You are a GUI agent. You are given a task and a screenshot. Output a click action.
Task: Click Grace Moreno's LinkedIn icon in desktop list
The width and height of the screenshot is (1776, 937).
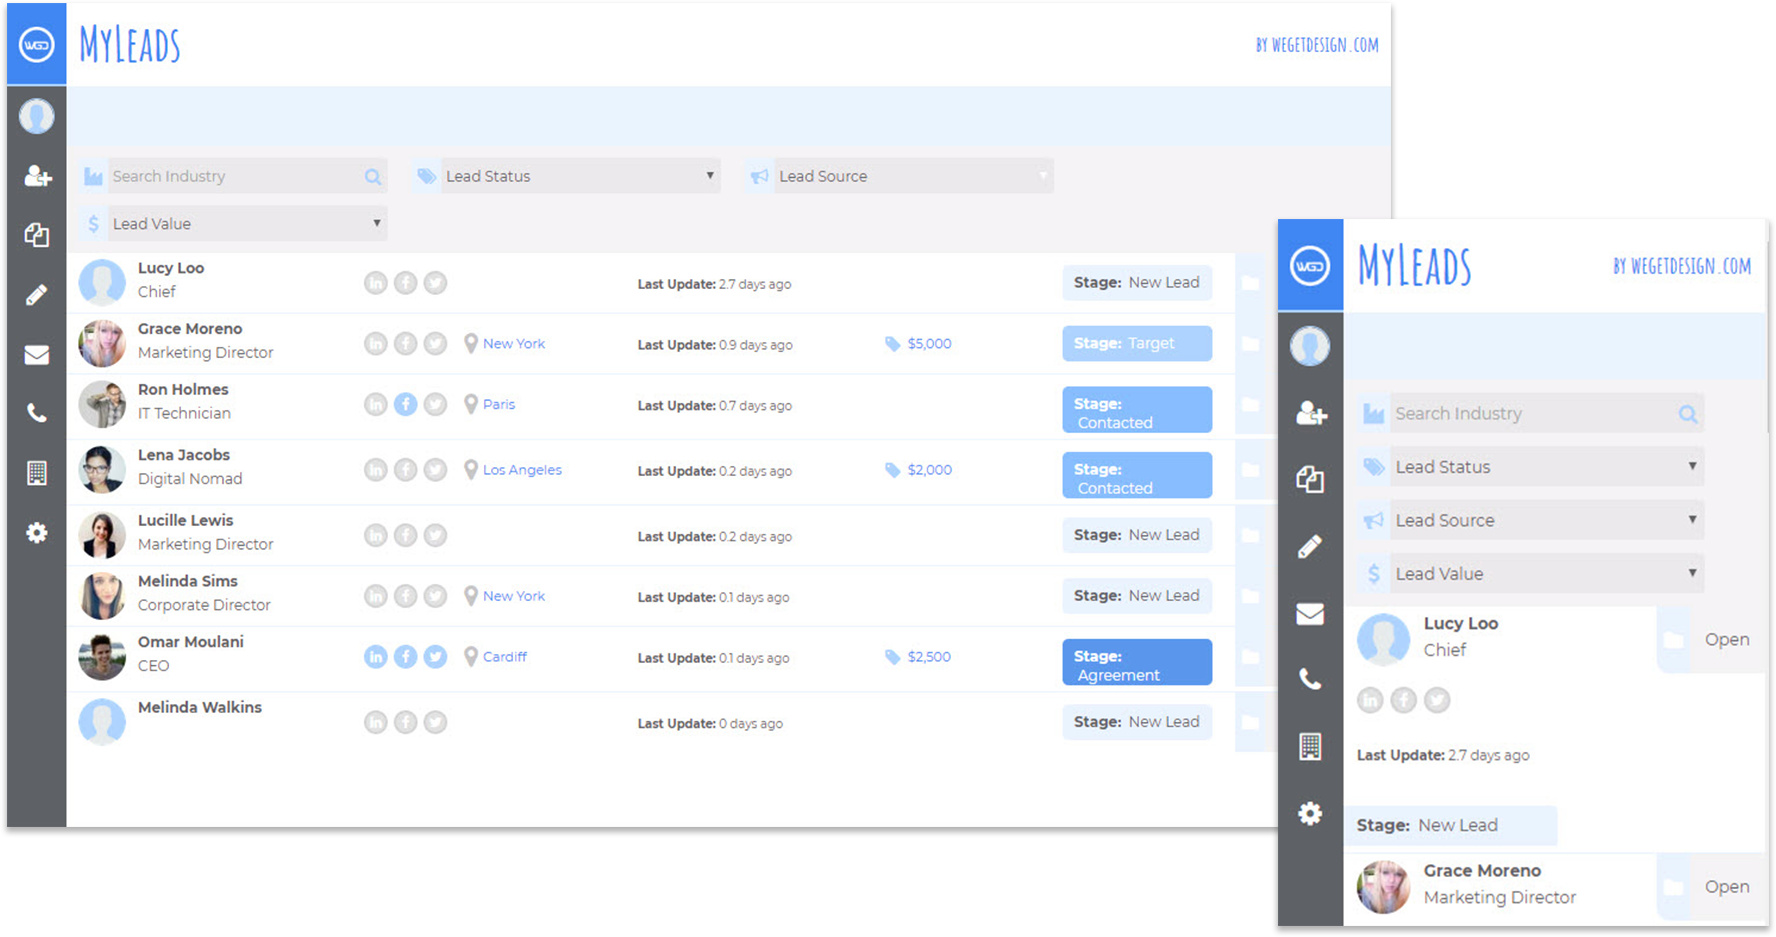point(375,344)
